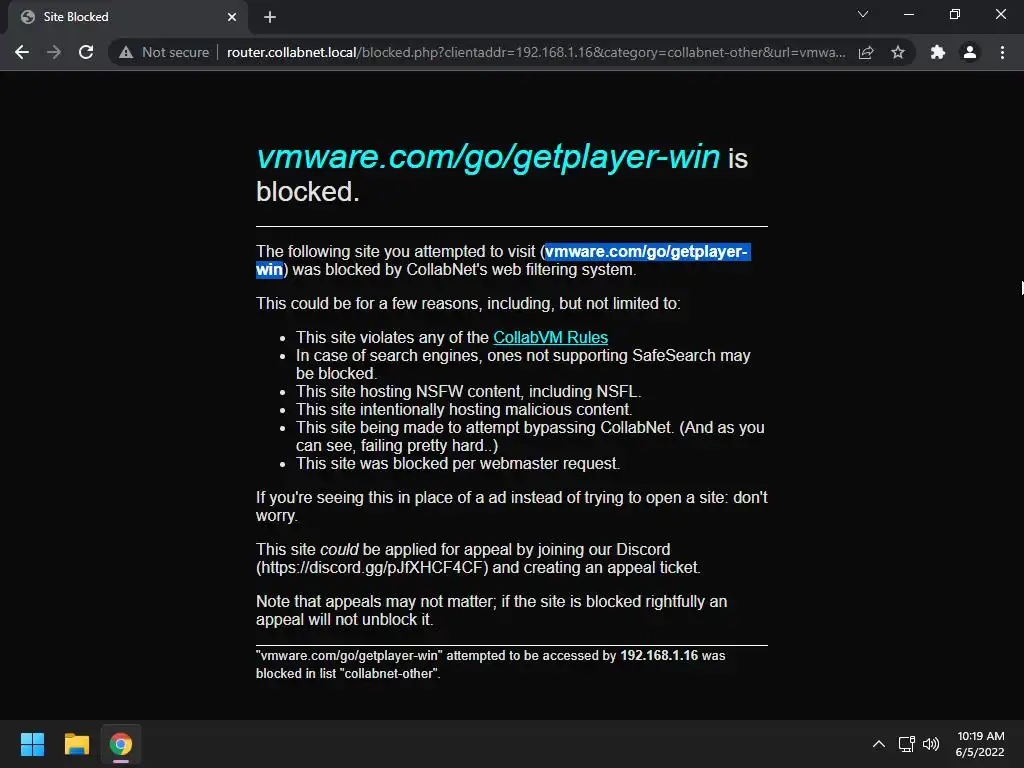Reload the blocked page
The image size is (1024, 768).
[x=86, y=52]
